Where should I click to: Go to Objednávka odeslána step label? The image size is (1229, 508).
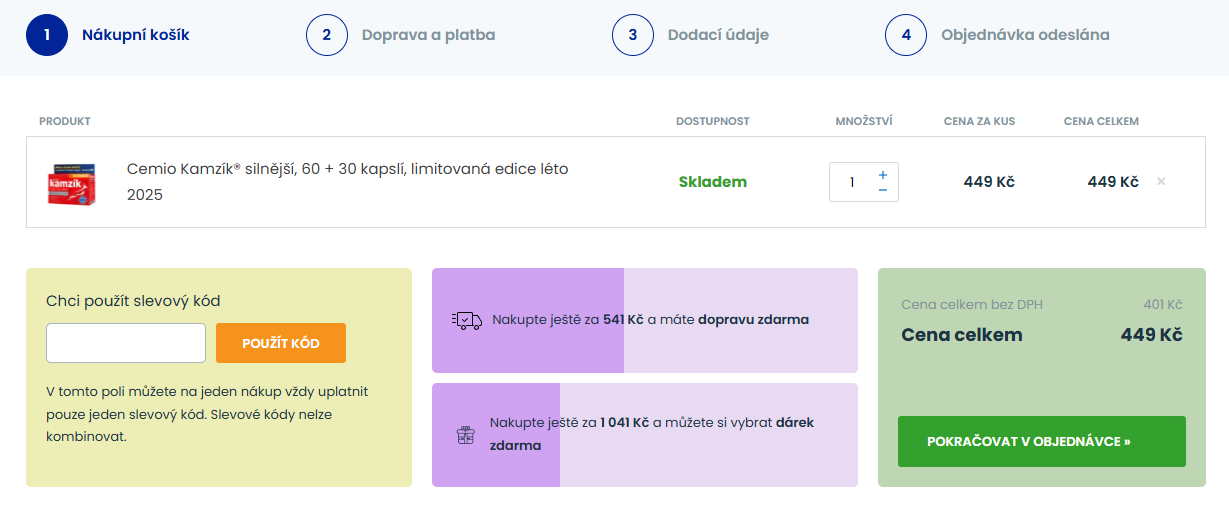coord(1025,35)
